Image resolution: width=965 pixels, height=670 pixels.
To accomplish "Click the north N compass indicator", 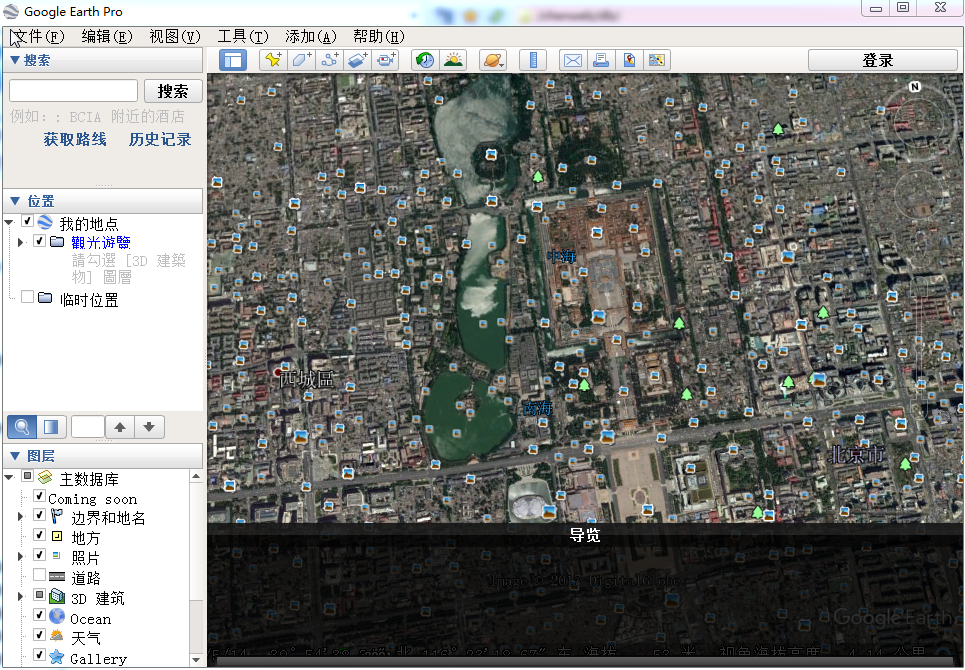I will 915,87.
